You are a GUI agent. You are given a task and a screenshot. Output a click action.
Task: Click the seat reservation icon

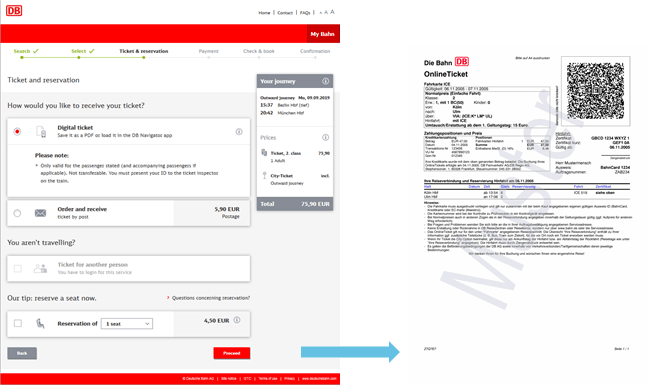pyautogui.click(x=40, y=323)
